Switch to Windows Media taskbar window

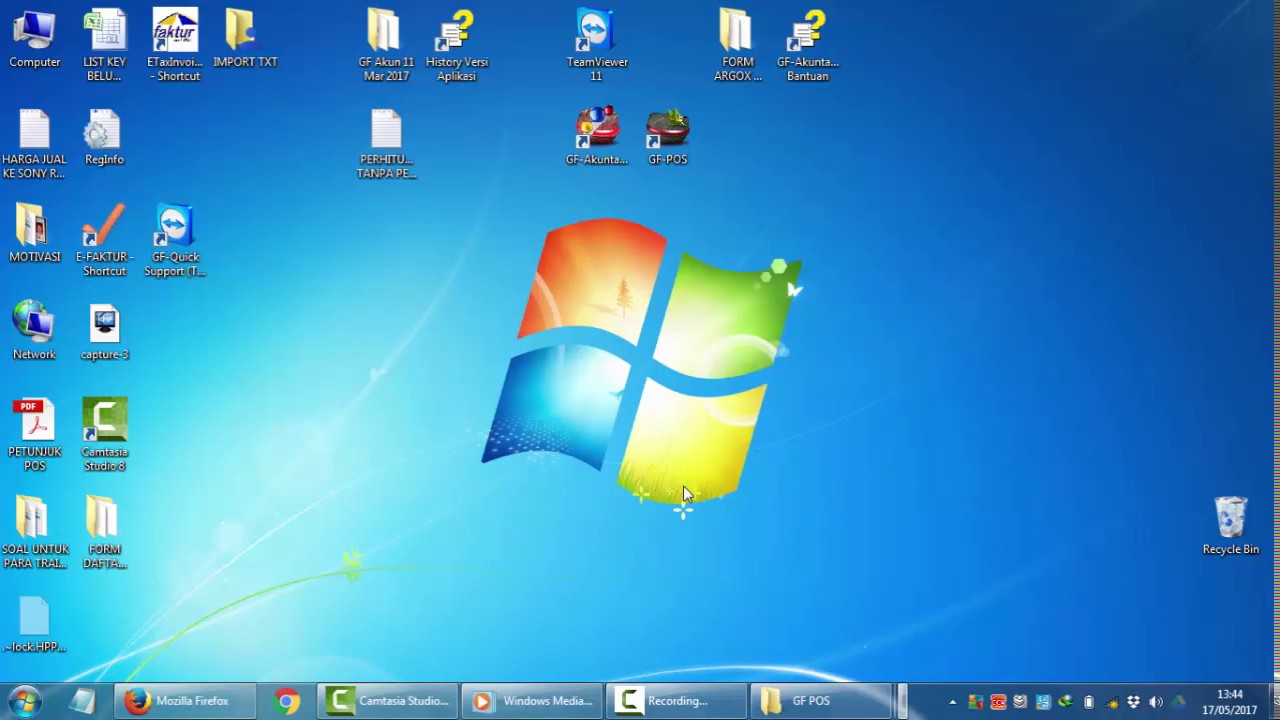[x=532, y=701]
